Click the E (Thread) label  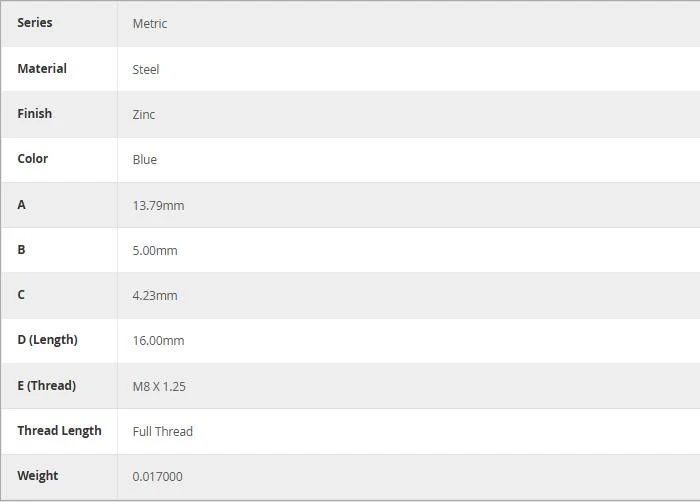click(46, 385)
